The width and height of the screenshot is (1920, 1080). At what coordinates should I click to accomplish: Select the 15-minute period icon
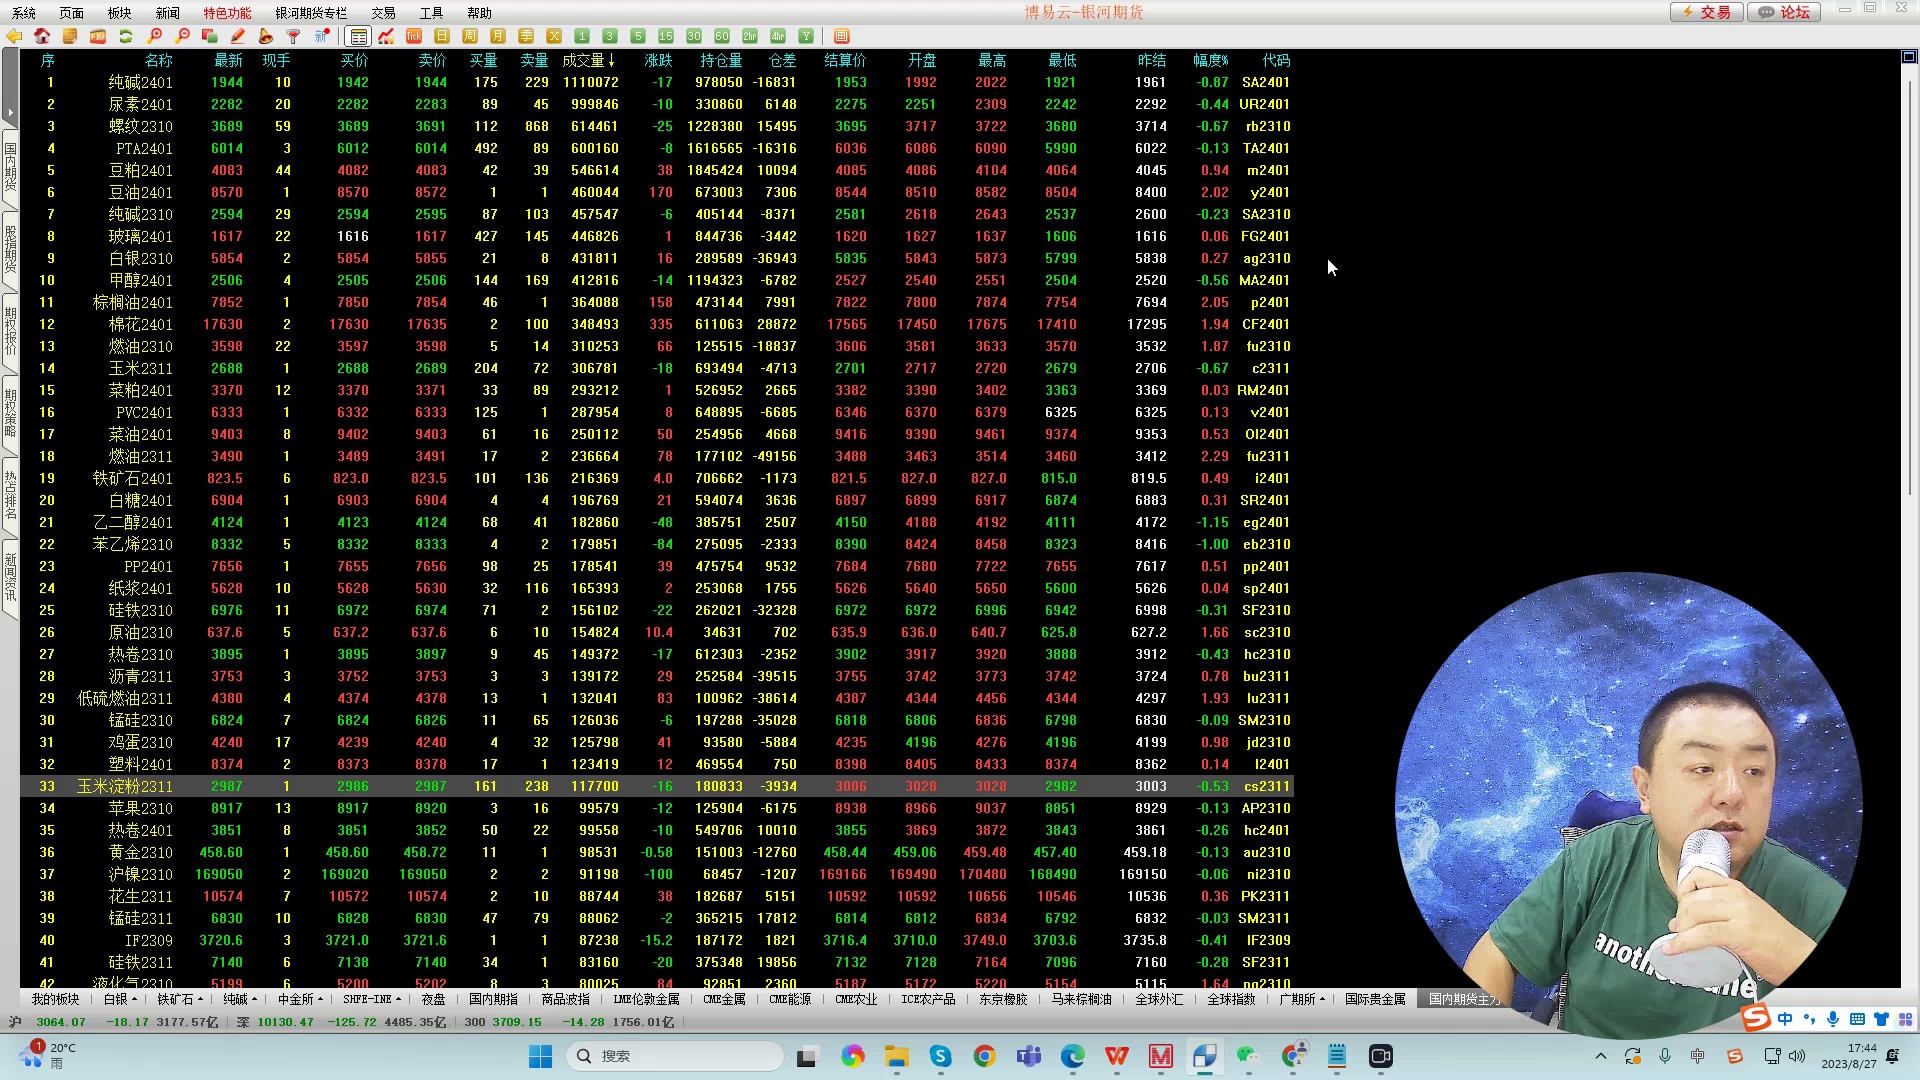pyautogui.click(x=666, y=36)
